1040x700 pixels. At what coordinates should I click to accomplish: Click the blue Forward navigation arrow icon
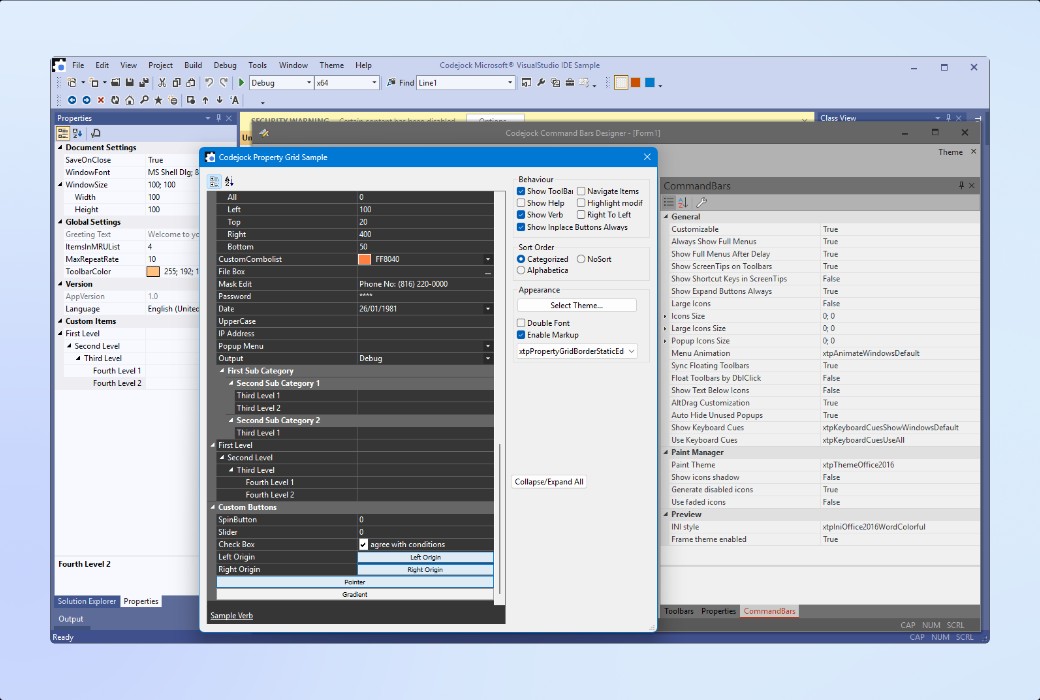tap(86, 100)
